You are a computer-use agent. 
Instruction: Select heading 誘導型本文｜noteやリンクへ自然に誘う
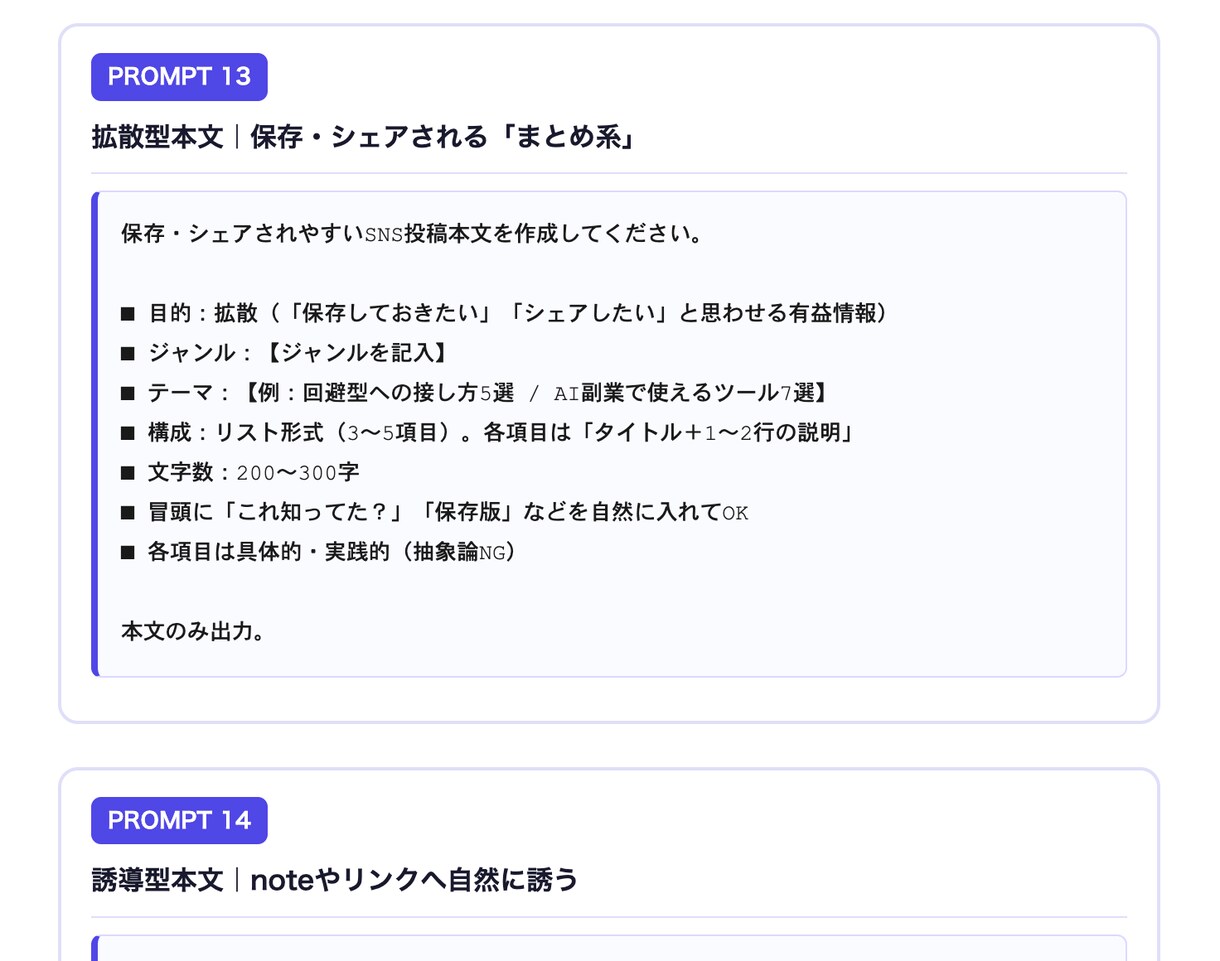(335, 880)
